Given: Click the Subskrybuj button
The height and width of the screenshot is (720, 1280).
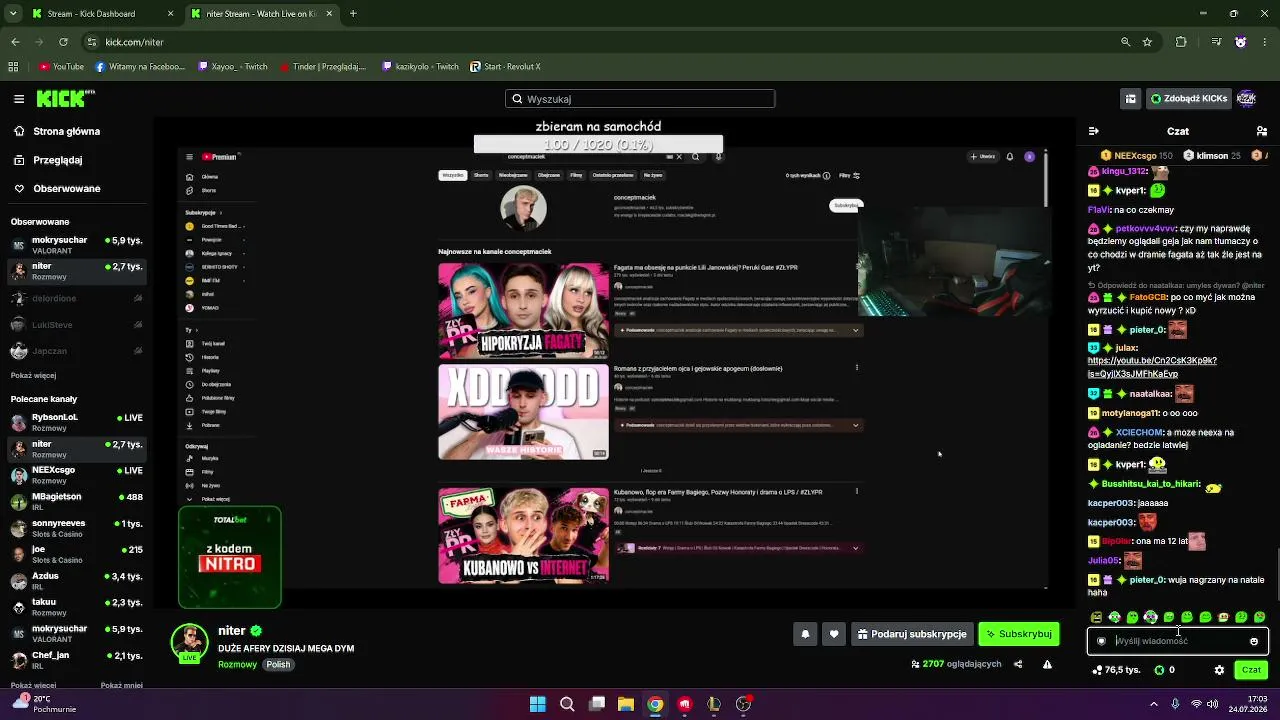Looking at the screenshot, I should click(x=1018, y=634).
